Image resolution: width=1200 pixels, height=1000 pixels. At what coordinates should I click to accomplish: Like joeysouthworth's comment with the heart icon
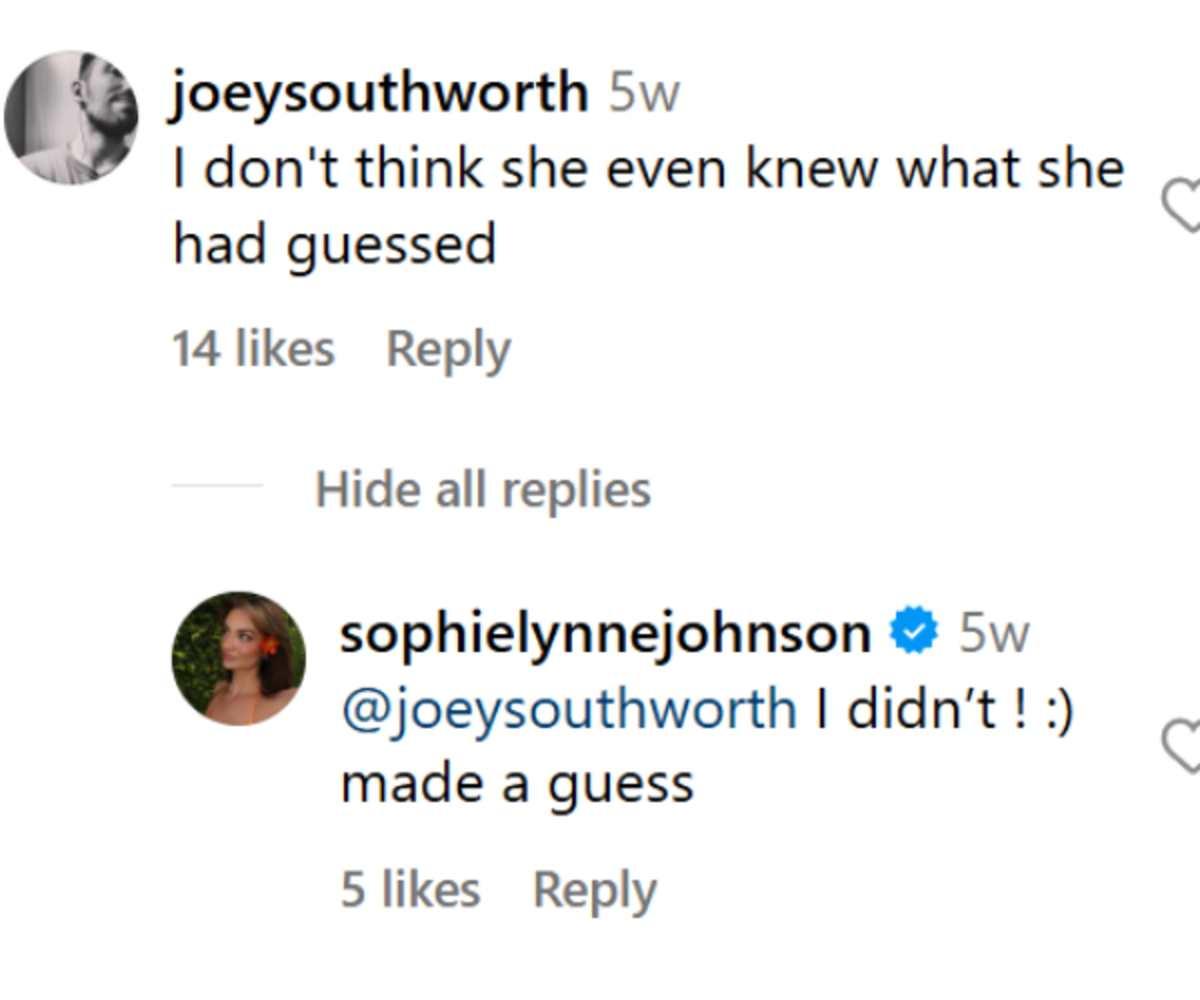point(1183,208)
